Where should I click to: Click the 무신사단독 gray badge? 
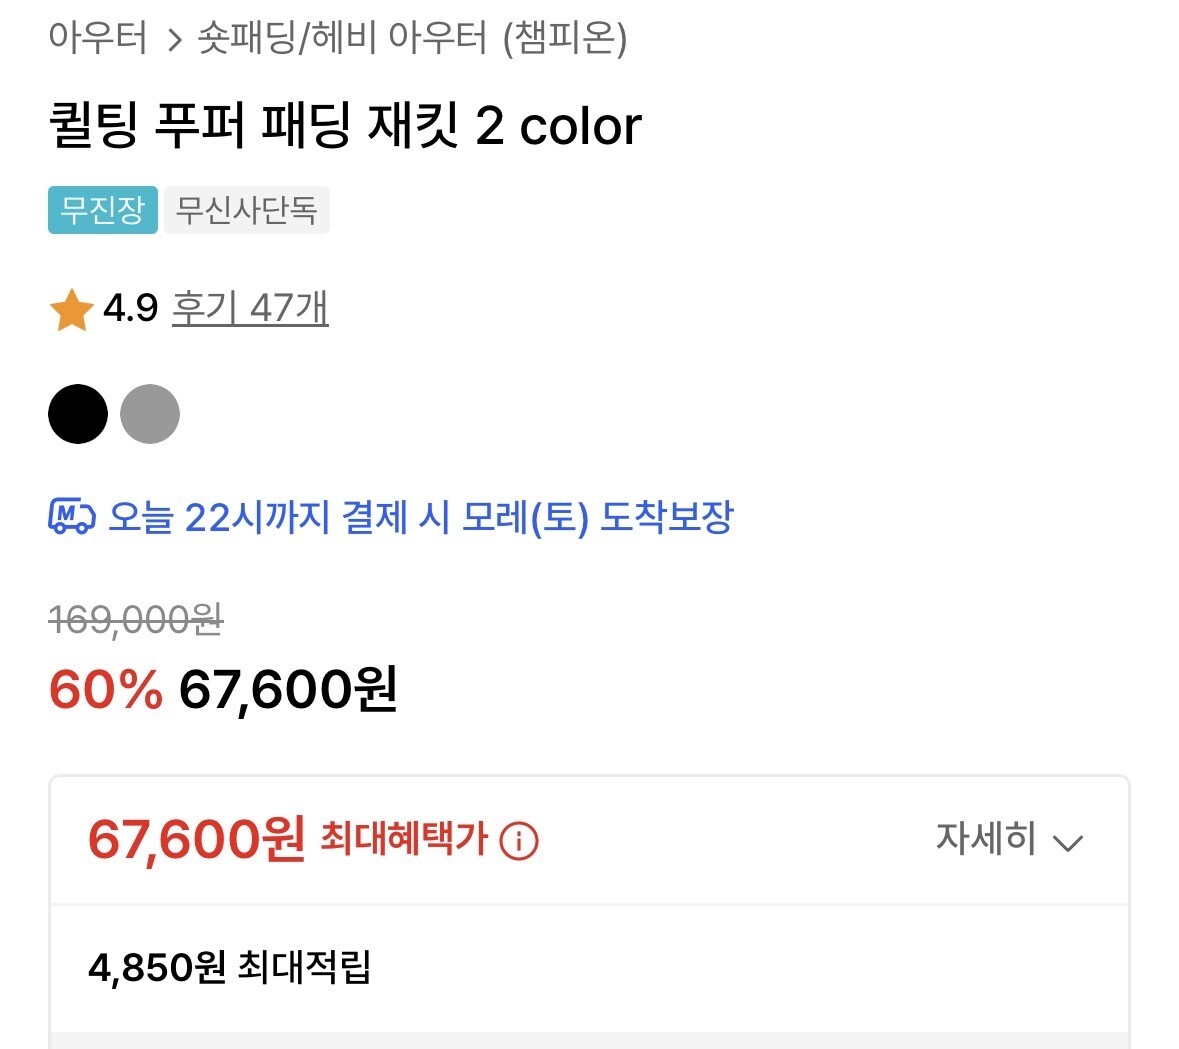[x=246, y=210]
